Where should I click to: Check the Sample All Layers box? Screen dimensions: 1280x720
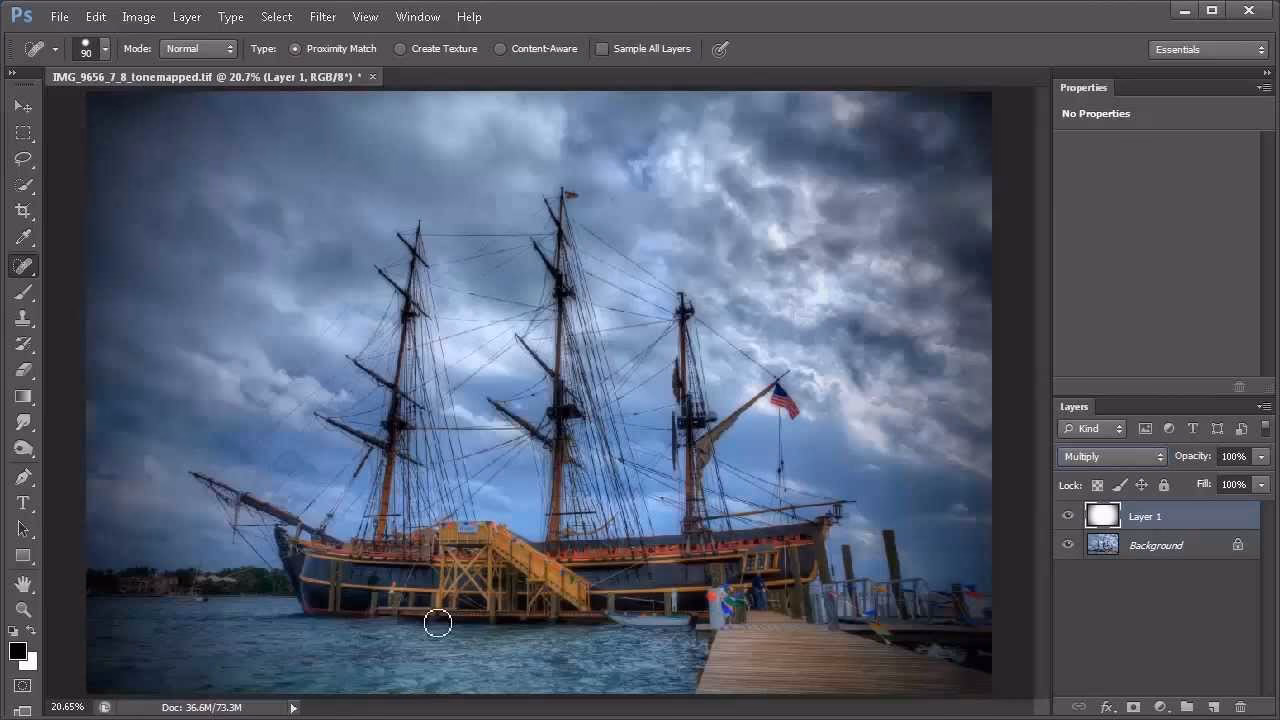[602, 48]
